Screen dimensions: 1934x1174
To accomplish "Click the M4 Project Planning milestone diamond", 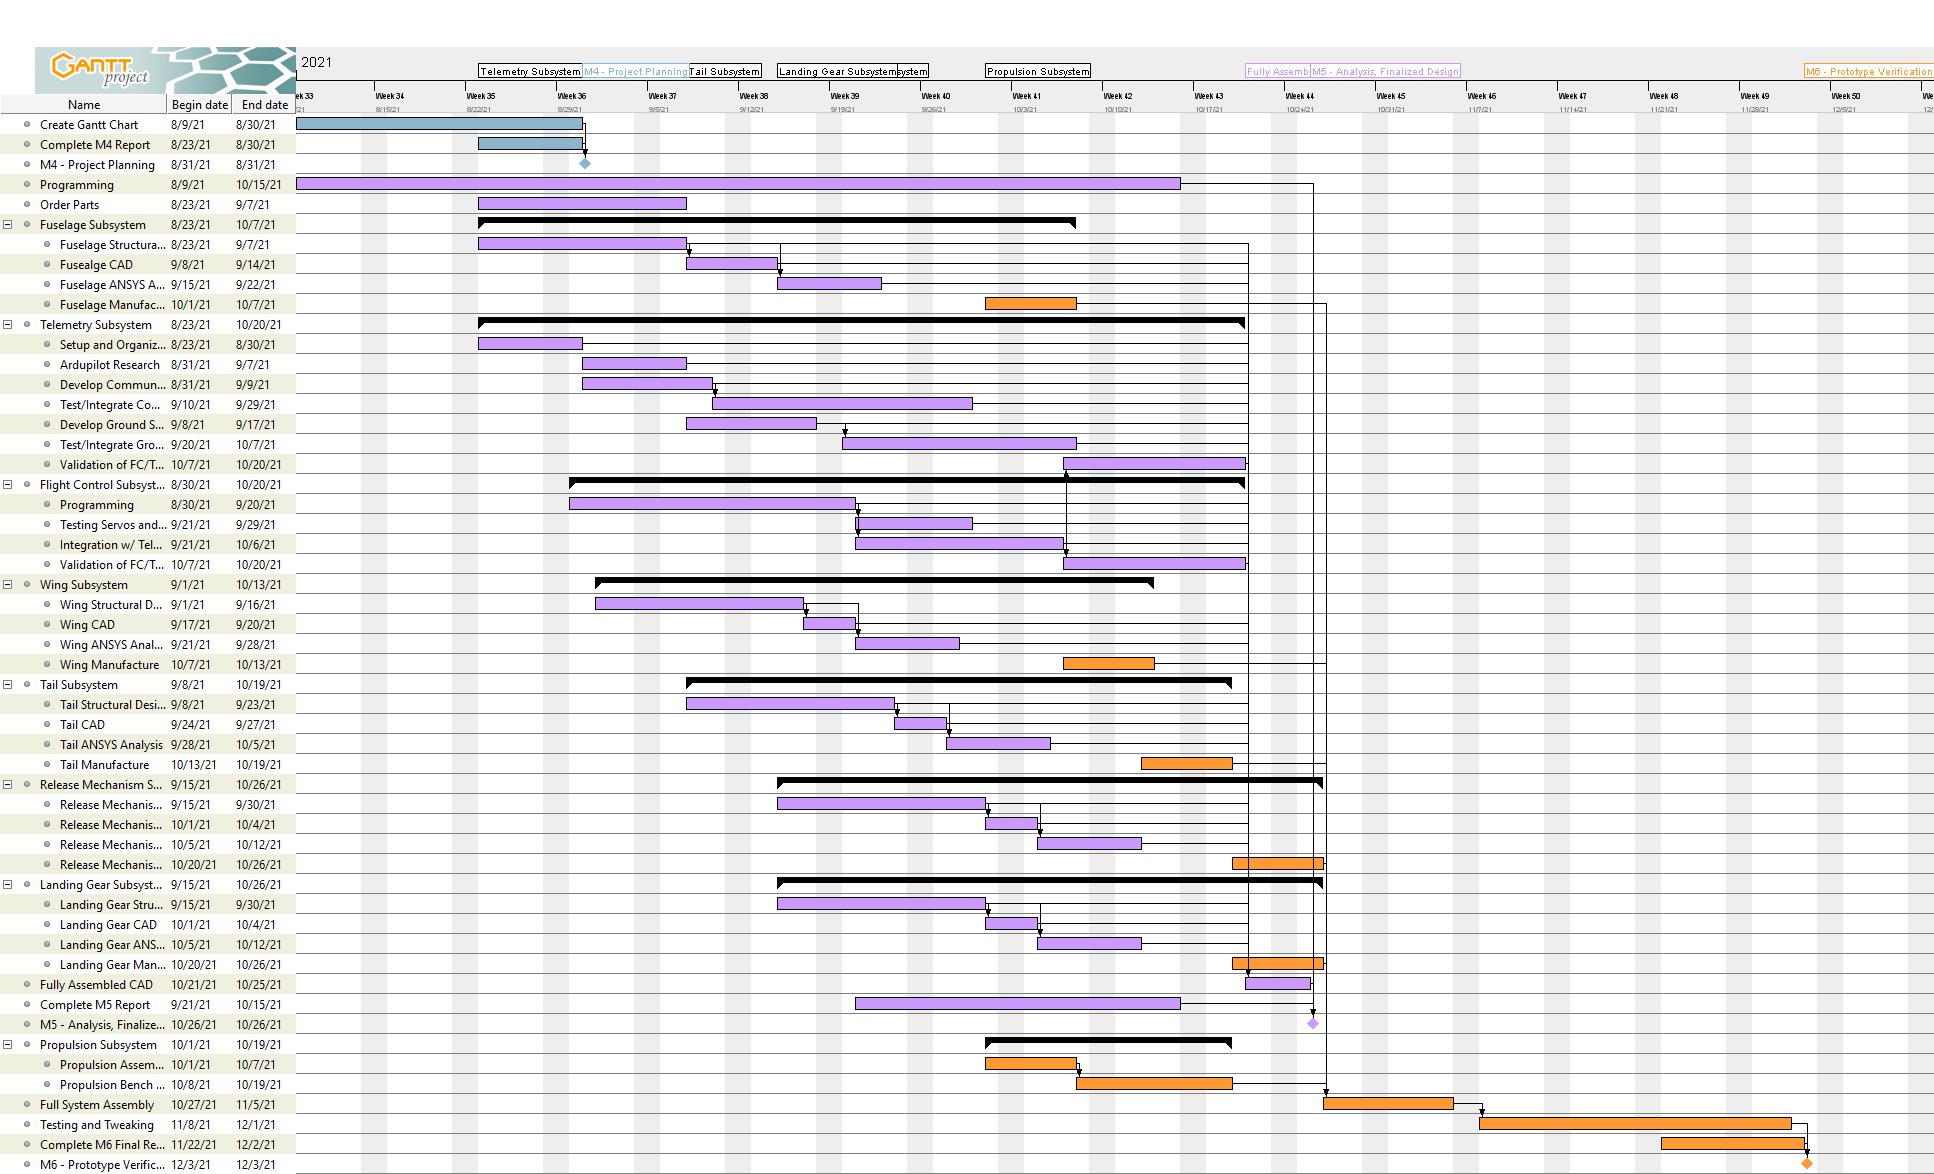I will [x=585, y=164].
